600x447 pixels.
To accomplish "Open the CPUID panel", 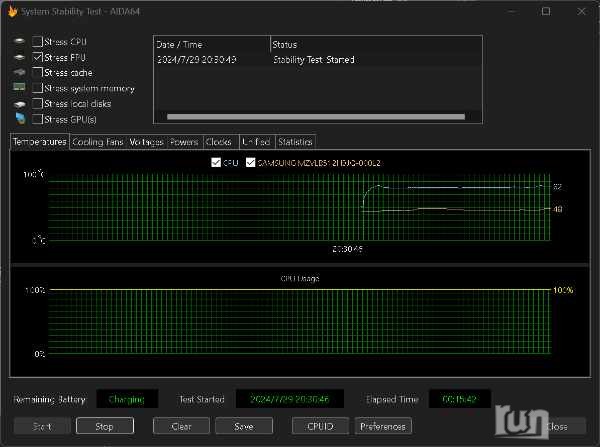I will (x=320, y=426).
